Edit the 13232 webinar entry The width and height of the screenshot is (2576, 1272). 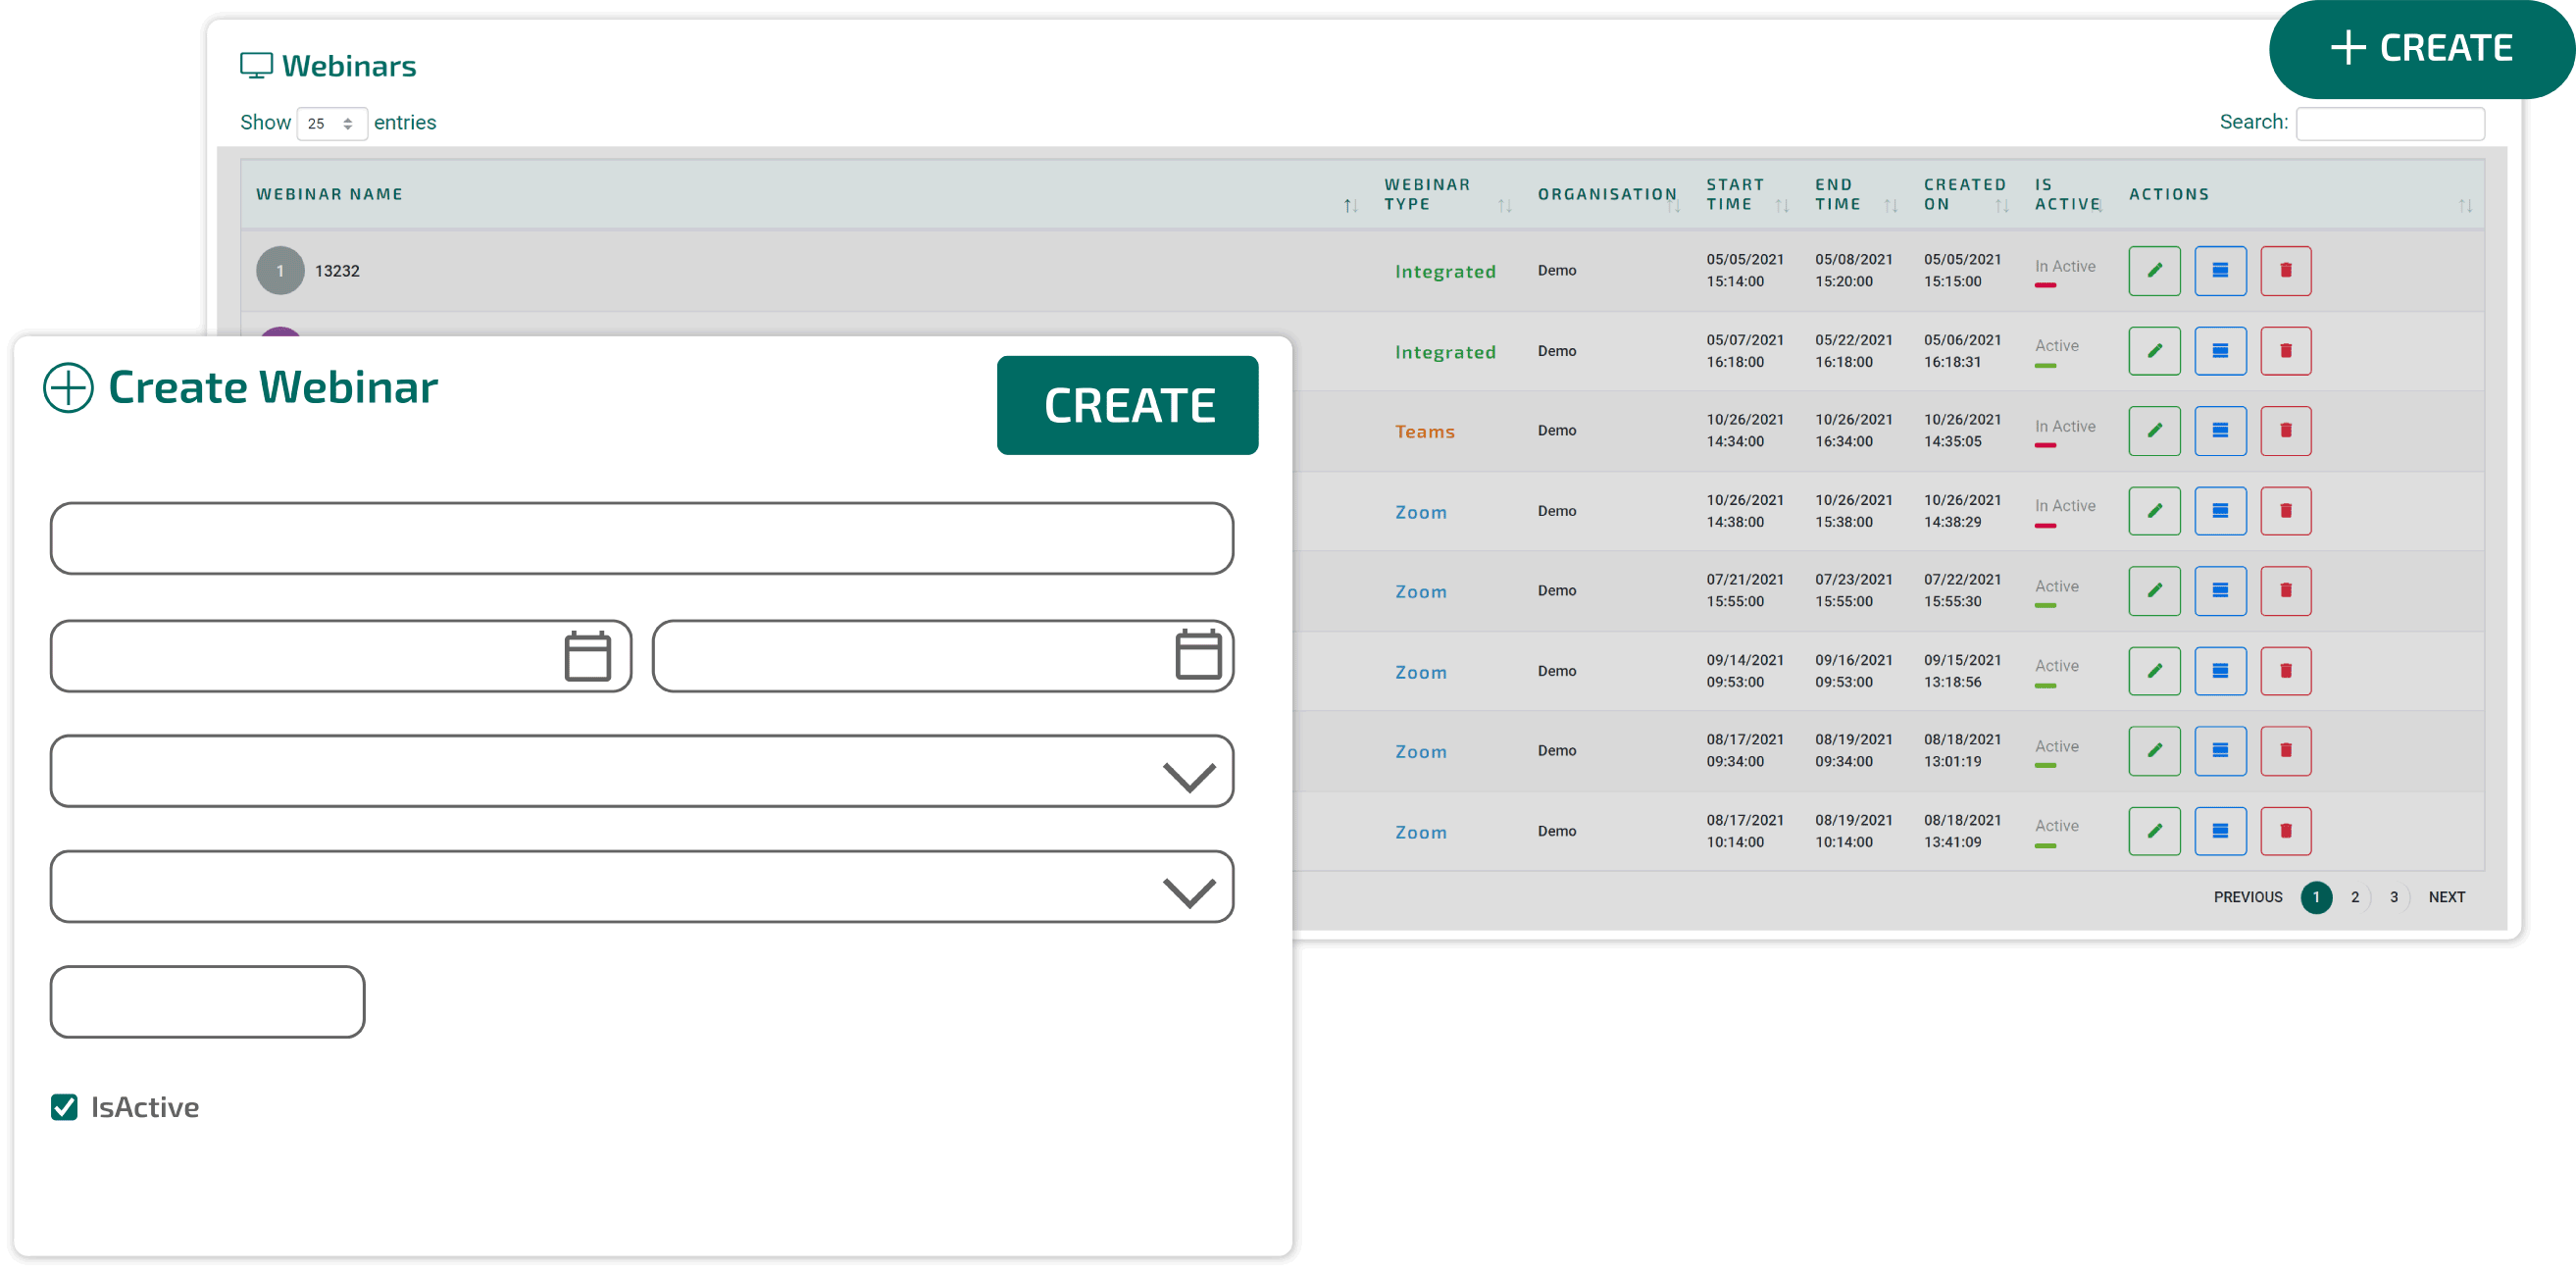[x=2155, y=270]
